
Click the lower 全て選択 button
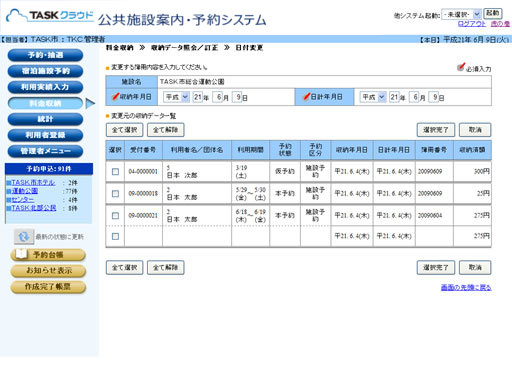tap(124, 268)
